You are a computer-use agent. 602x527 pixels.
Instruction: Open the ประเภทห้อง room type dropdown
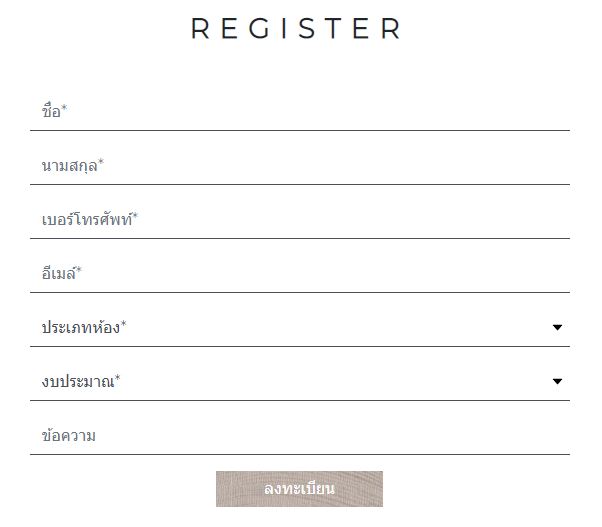(x=300, y=328)
